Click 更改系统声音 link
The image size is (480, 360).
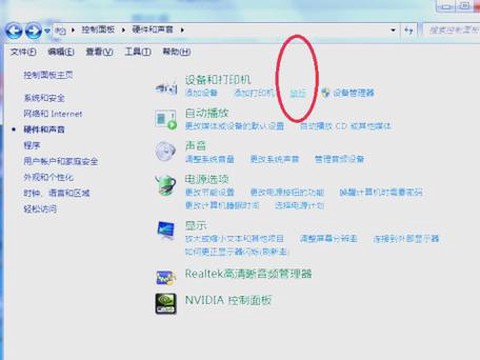tap(275, 159)
